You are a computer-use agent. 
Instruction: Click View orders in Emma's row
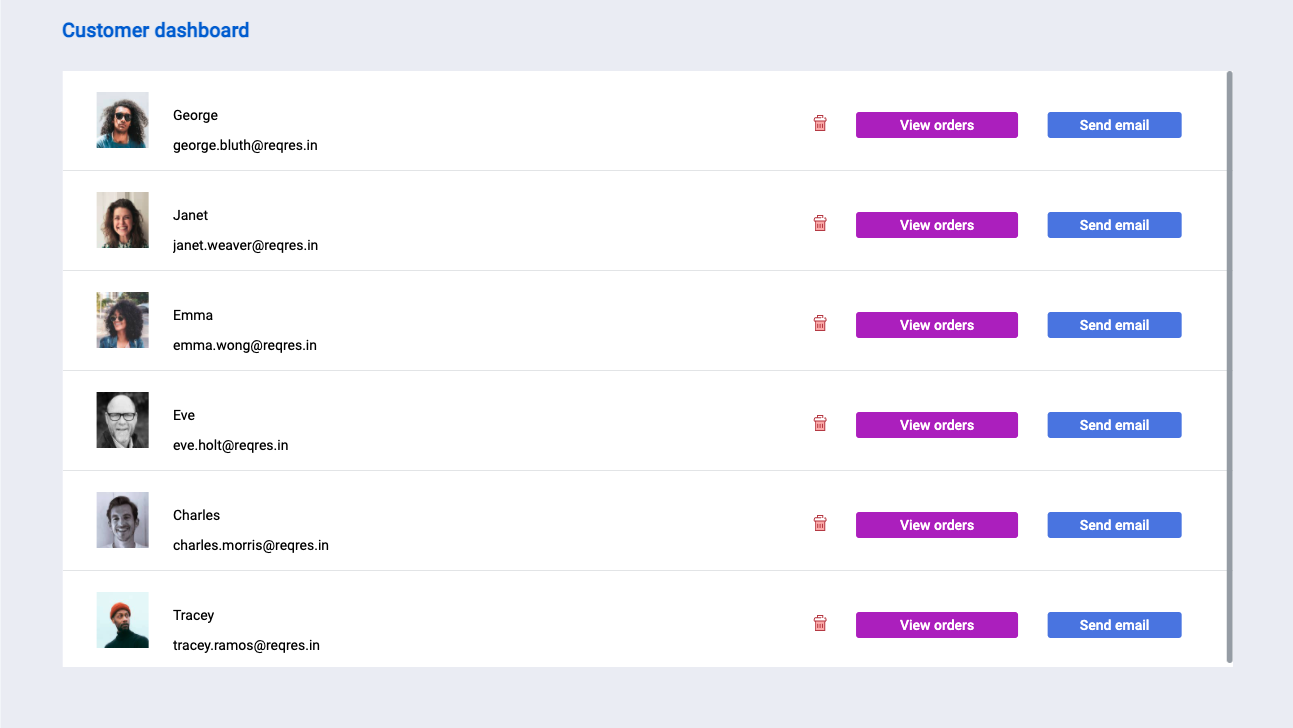936,325
